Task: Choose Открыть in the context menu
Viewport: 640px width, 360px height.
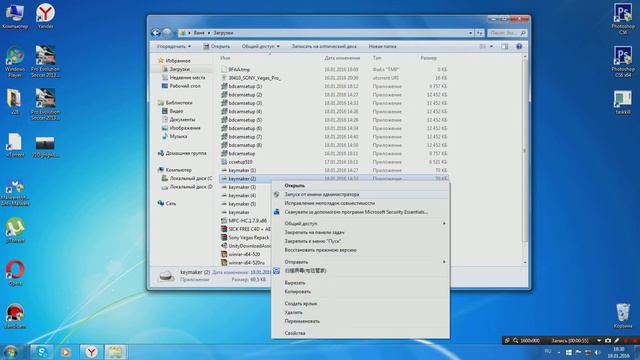Action: (295, 186)
